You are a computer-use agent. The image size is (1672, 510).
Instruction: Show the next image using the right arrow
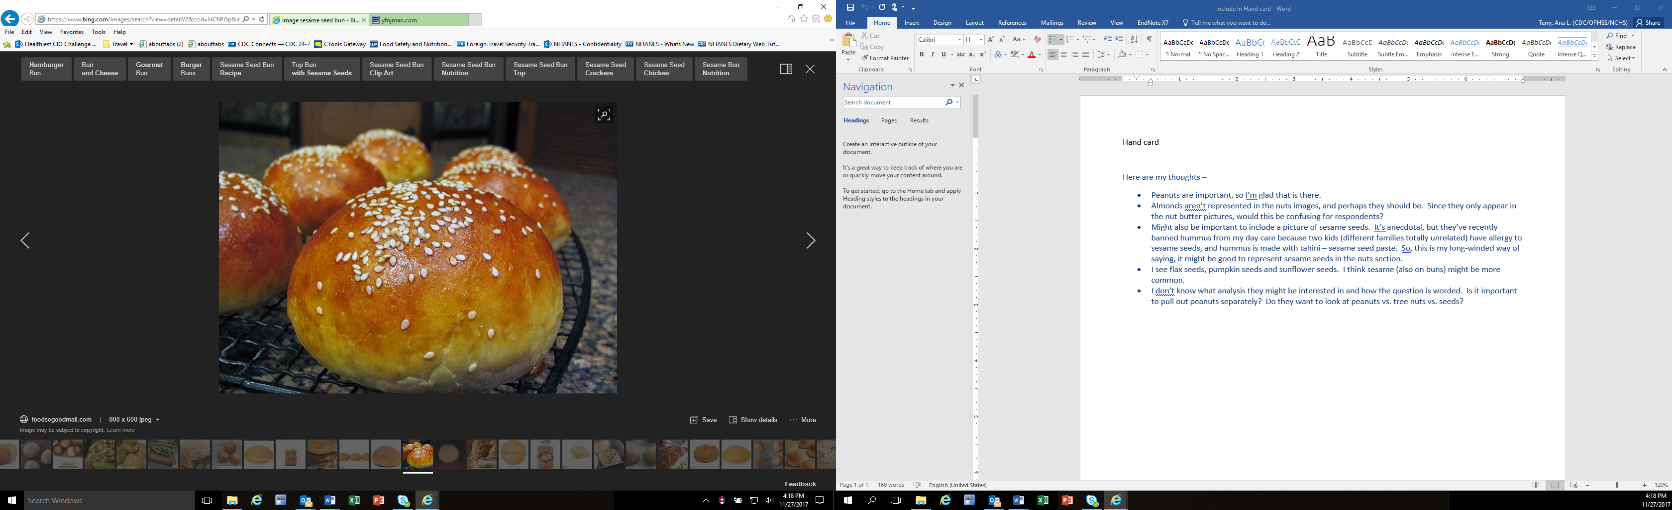tap(811, 240)
